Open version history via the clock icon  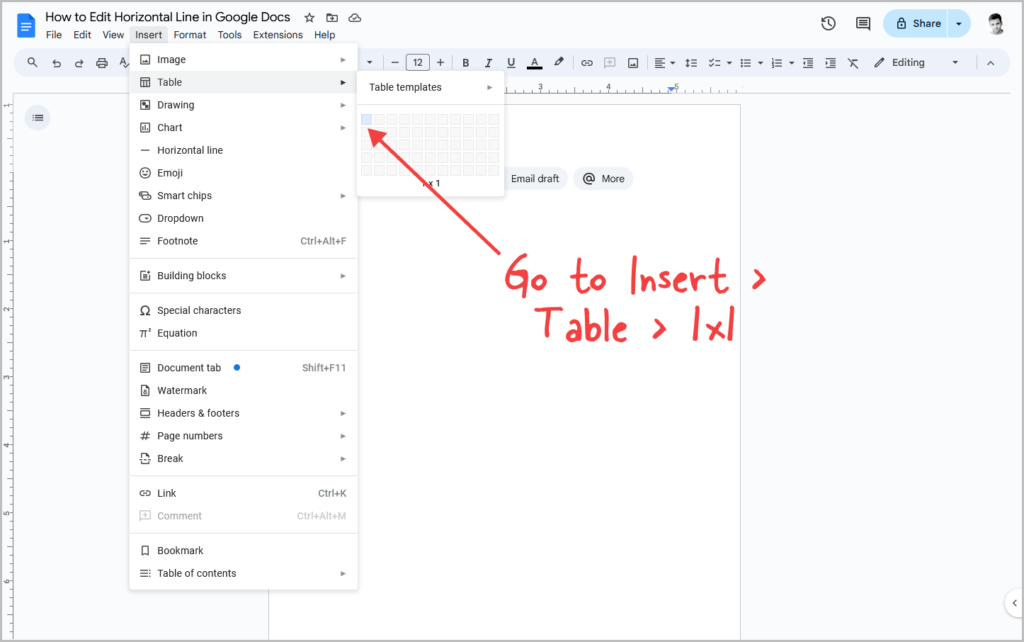click(x=828, y=23)
